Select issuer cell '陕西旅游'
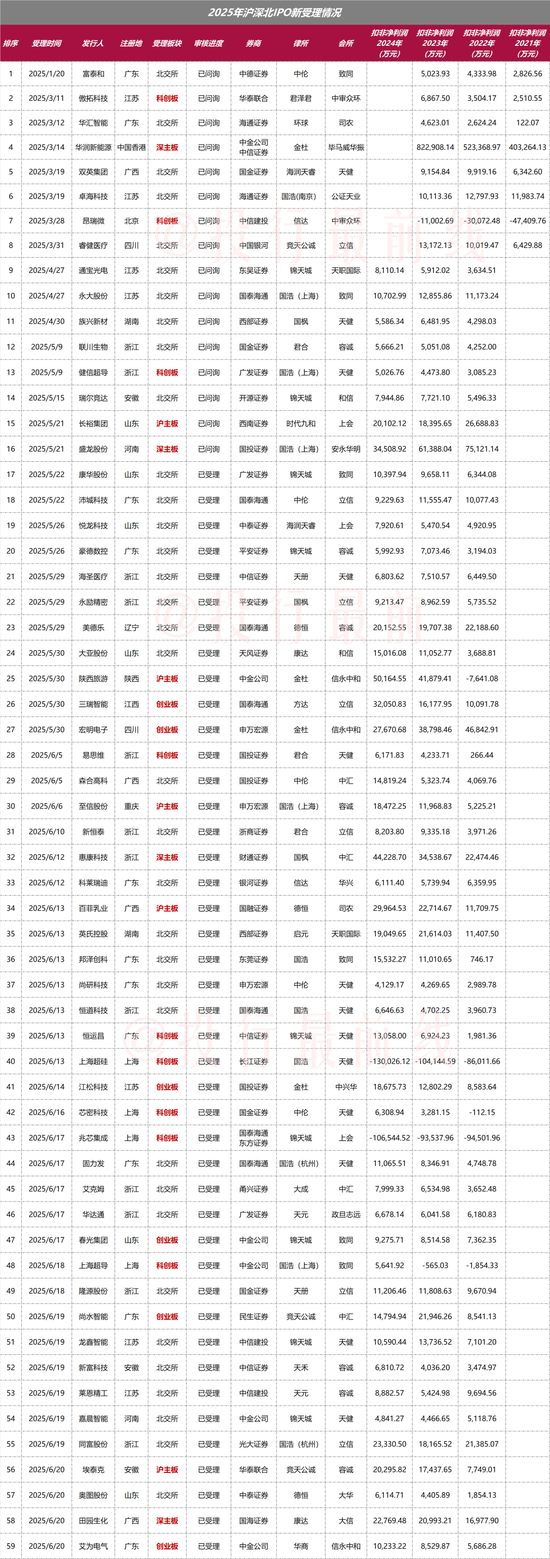 click(x=93, y=679)
